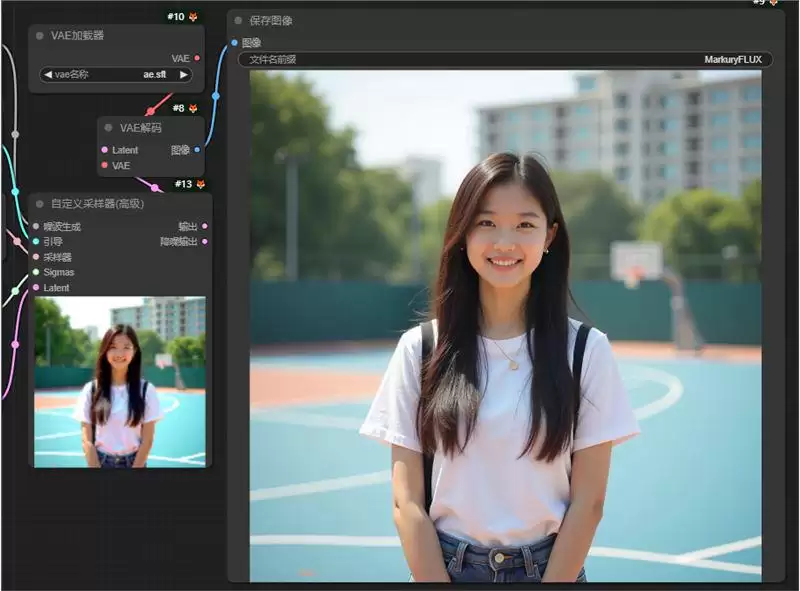Open the sampler node preview thumbnail
Image resolution: width=800 pixels, height=591 pixels.
pyautogui.click(x=120, y=382)
